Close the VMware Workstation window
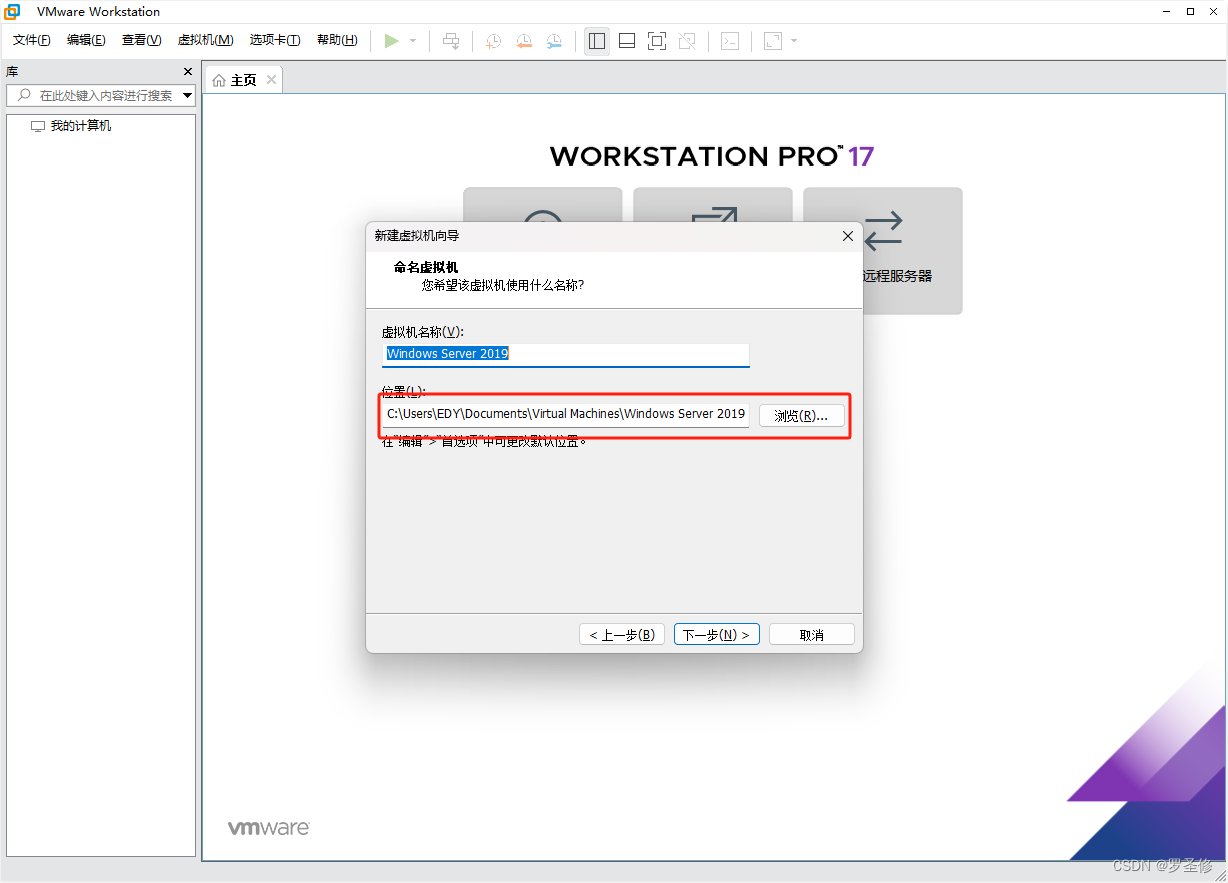 (1213, 11)
